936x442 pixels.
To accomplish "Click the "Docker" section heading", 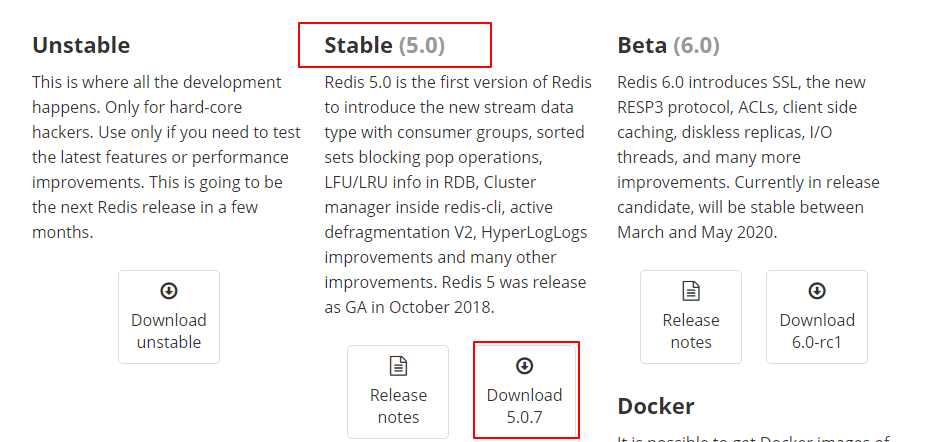I will [656, 406].
